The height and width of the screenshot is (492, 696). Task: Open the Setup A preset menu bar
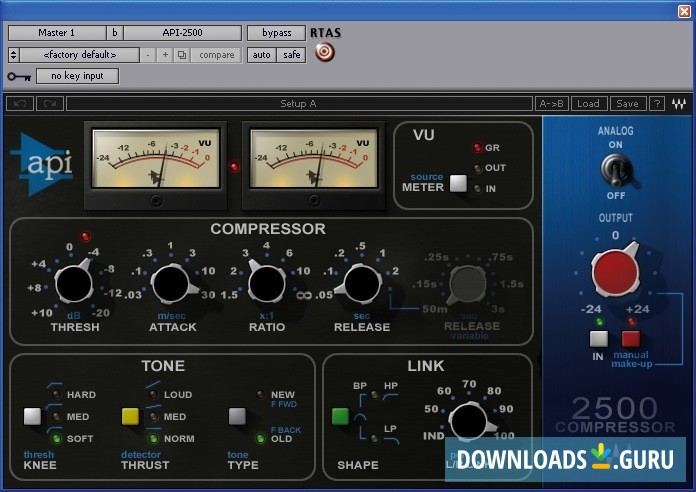pyautogui.click(x=298, y=103)
